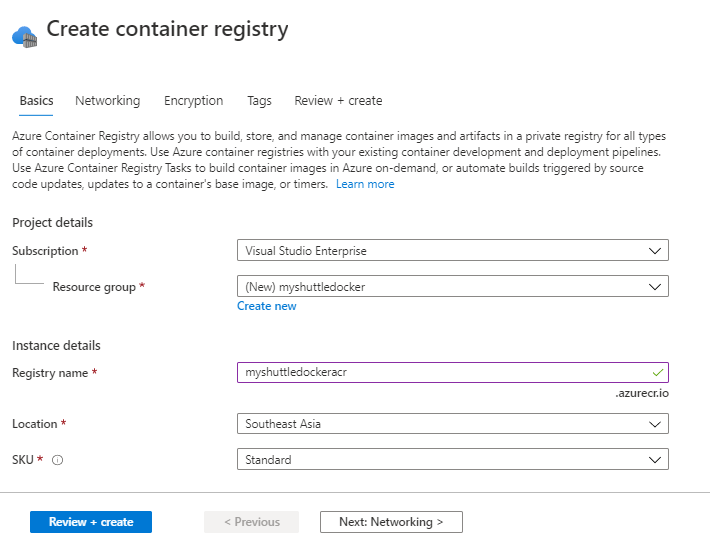Click the SKU info icon
This screenshot has width=710, height=549.
(x=58, y=460)
